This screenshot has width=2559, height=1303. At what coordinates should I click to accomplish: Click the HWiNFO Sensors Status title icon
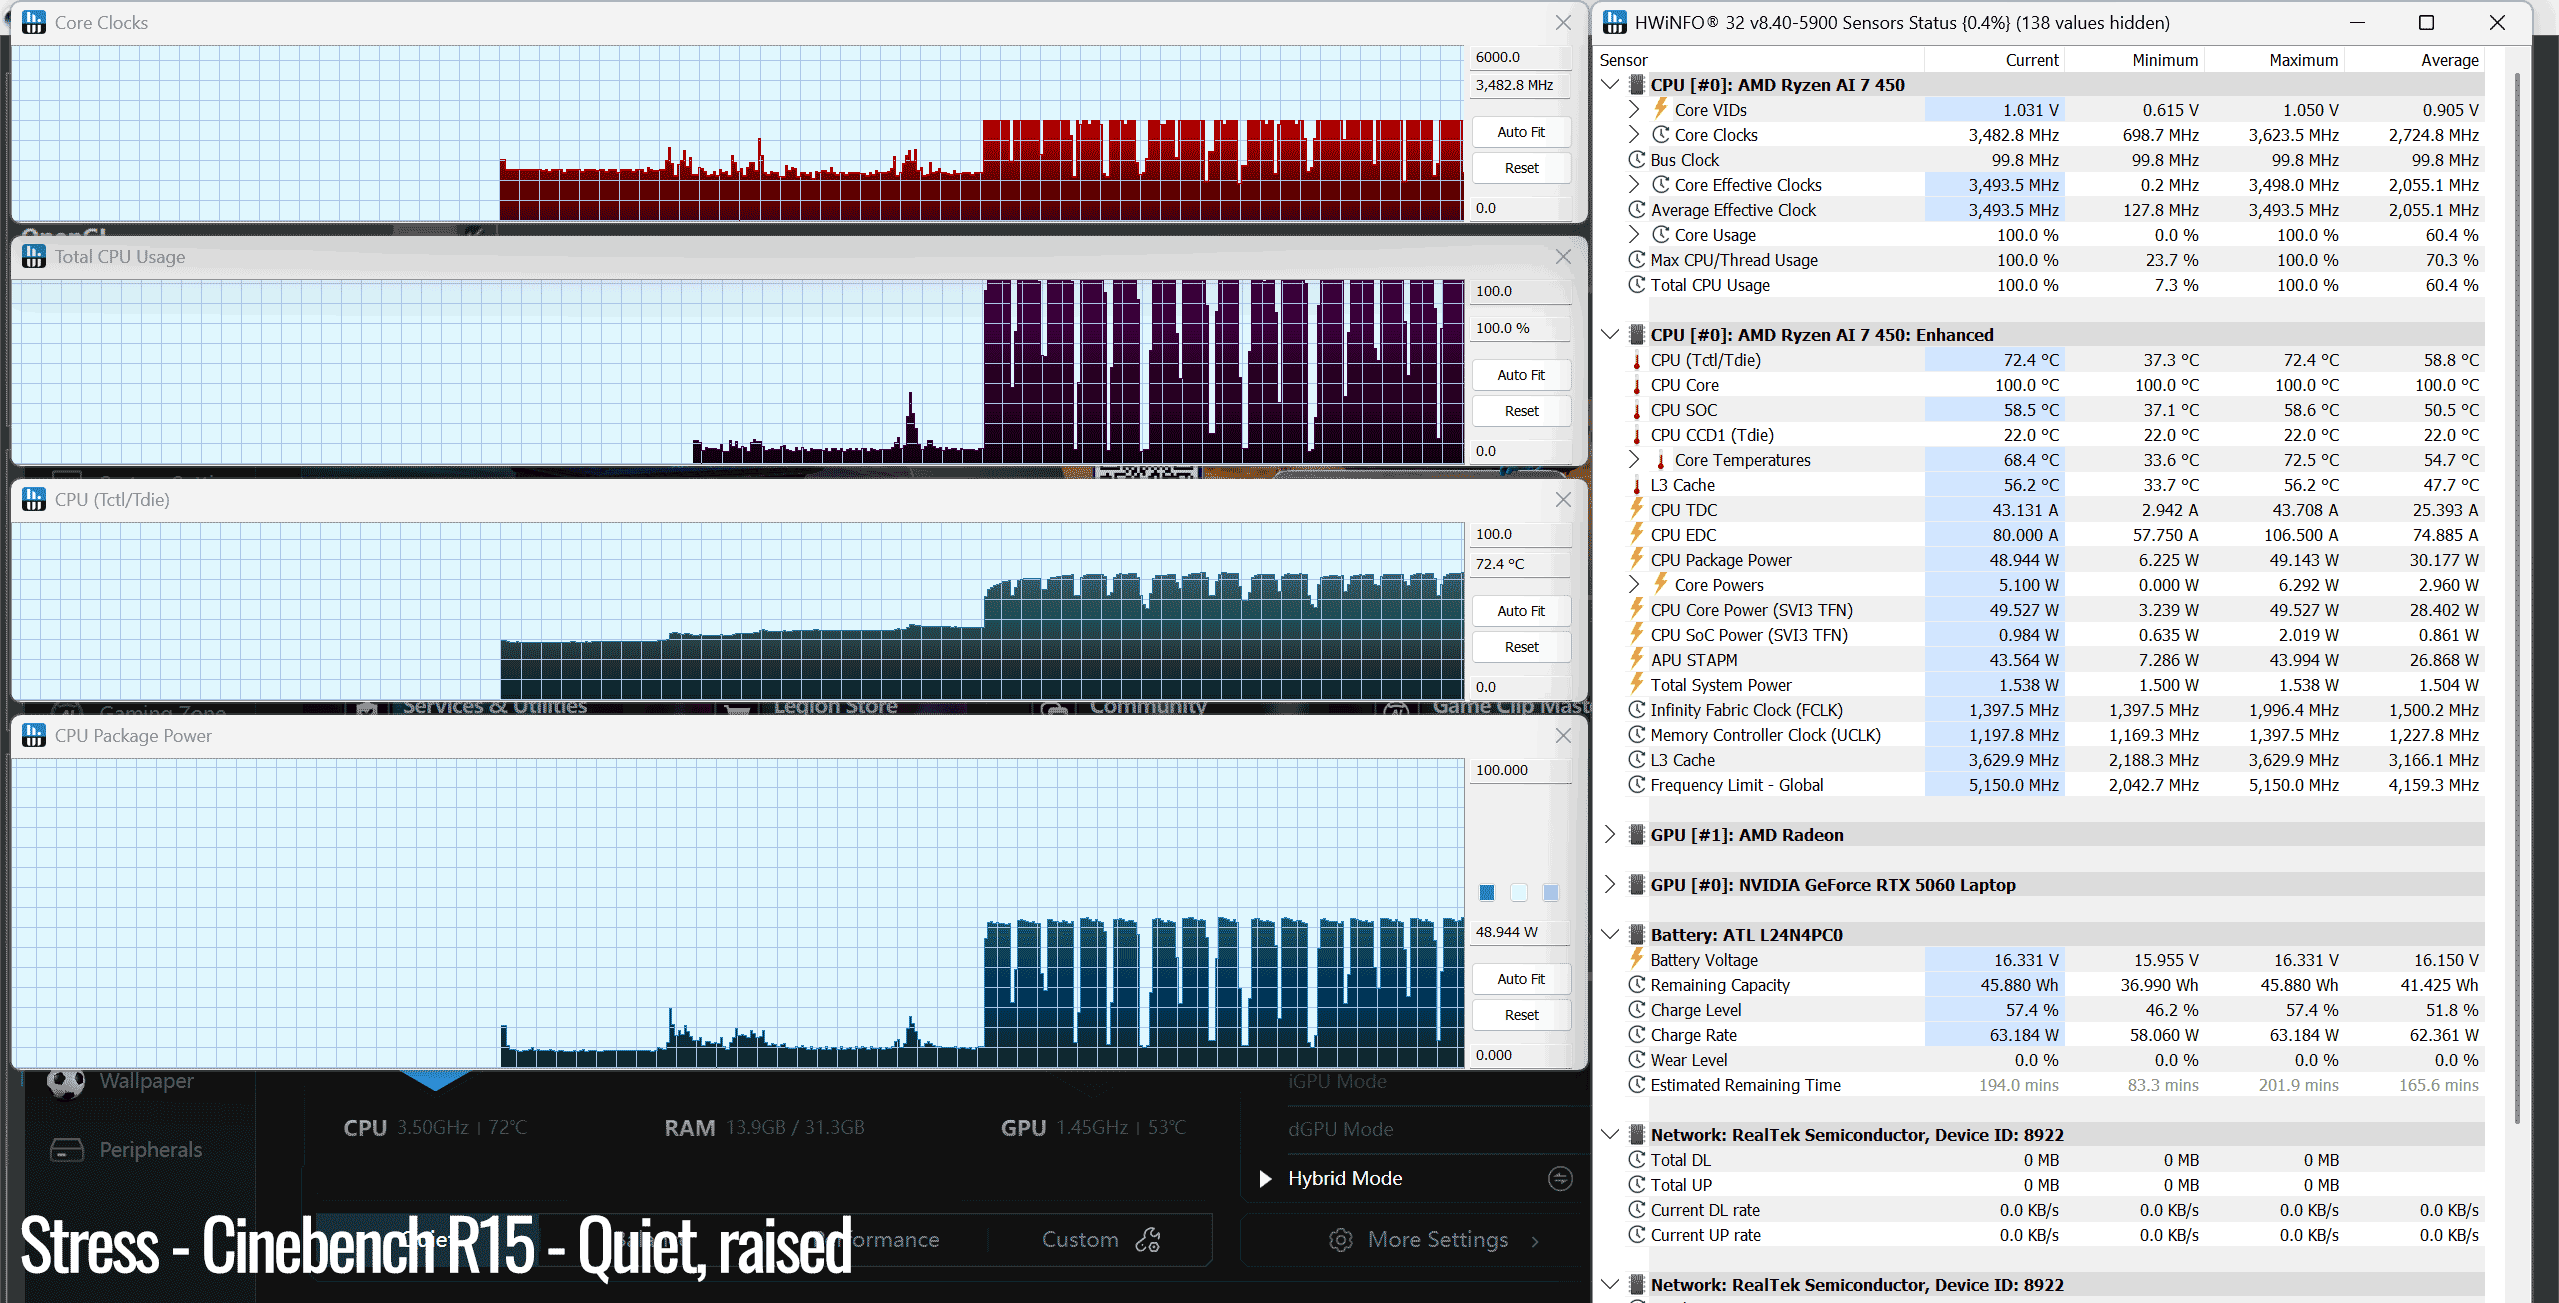click(x=1614, y=22)
